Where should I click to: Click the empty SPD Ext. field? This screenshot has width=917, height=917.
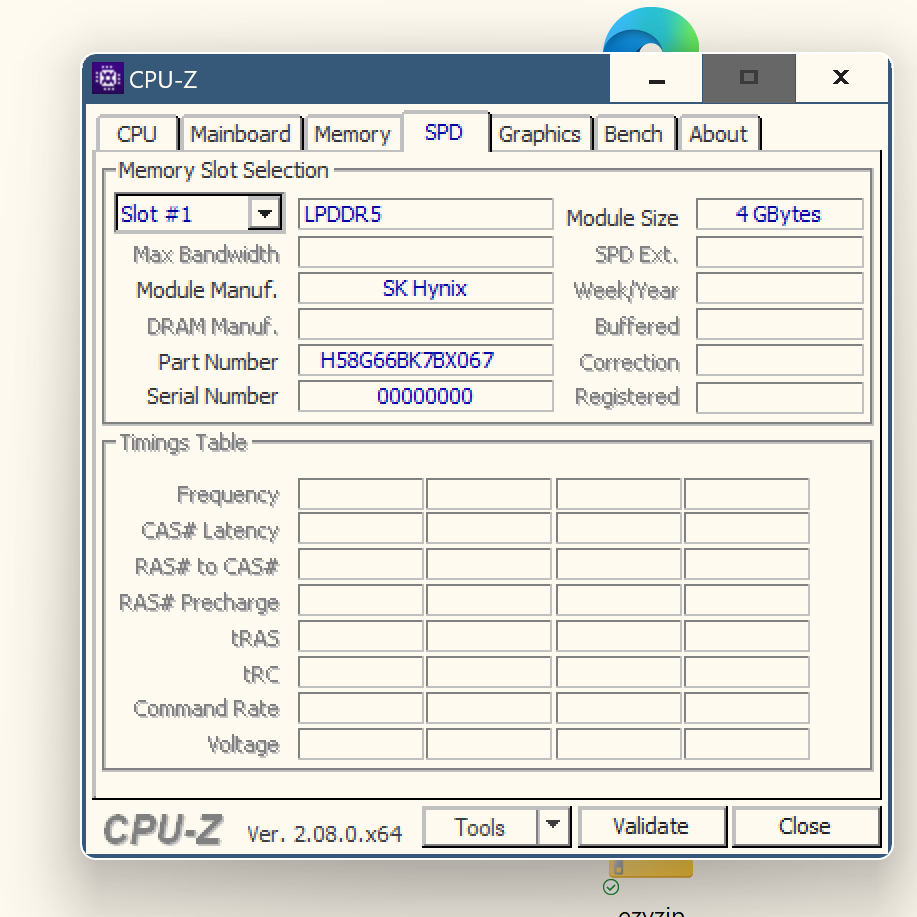(x=779, y=252)
